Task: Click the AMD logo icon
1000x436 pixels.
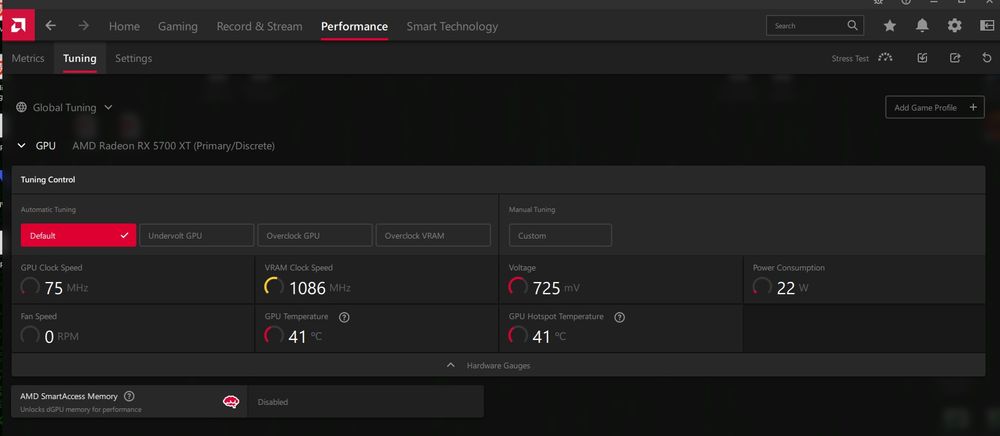Action: 18,26
